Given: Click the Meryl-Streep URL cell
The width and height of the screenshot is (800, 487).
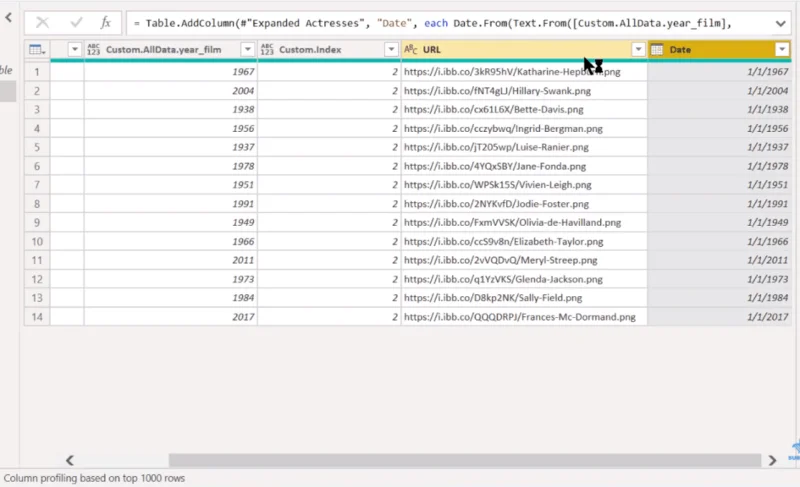Looking at the screenshot, I should pos(524,261).
